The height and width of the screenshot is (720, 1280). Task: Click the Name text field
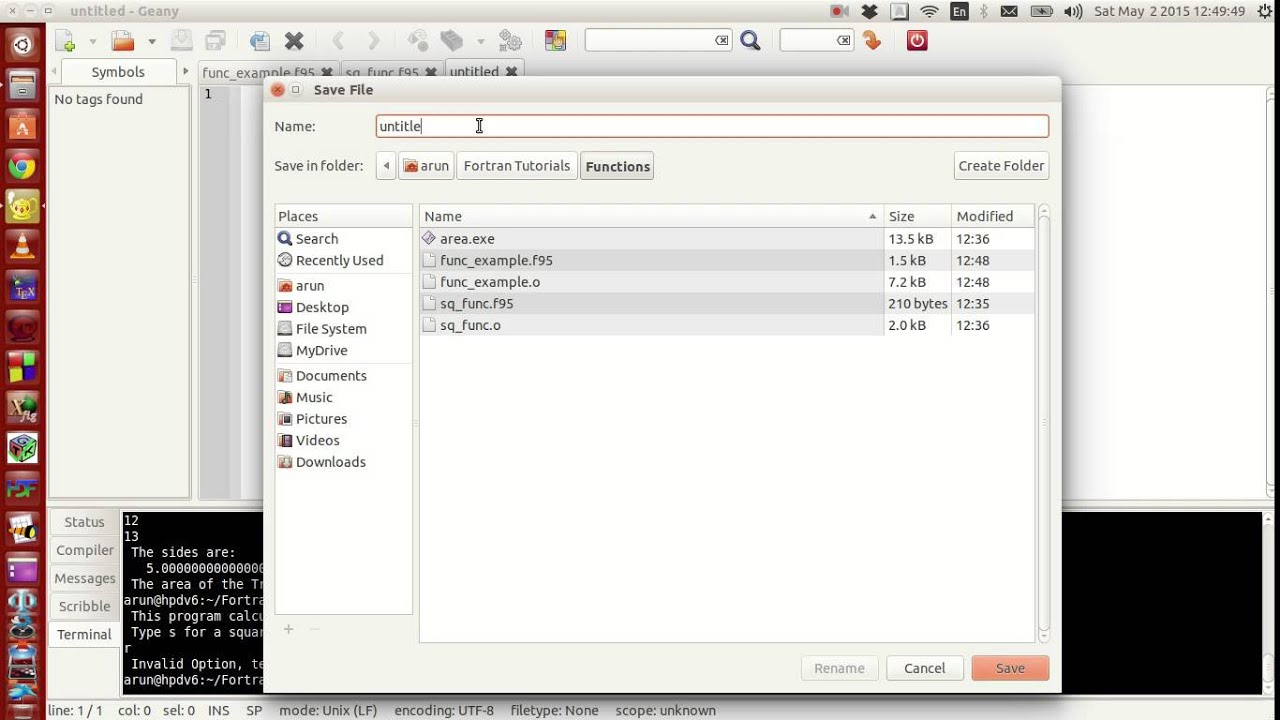(712, 126)
